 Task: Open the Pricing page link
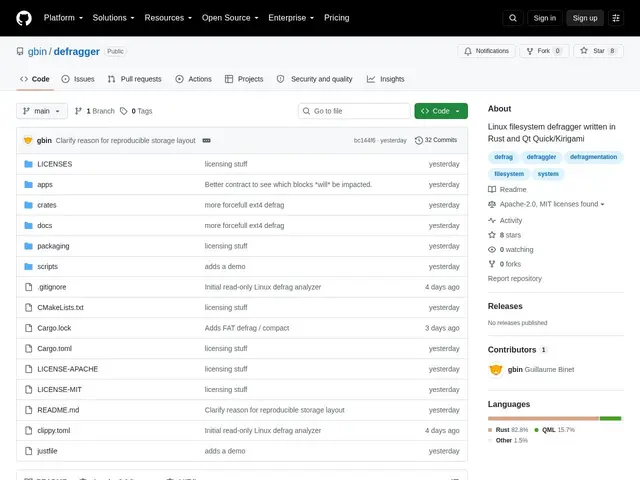tap(337, 18)
